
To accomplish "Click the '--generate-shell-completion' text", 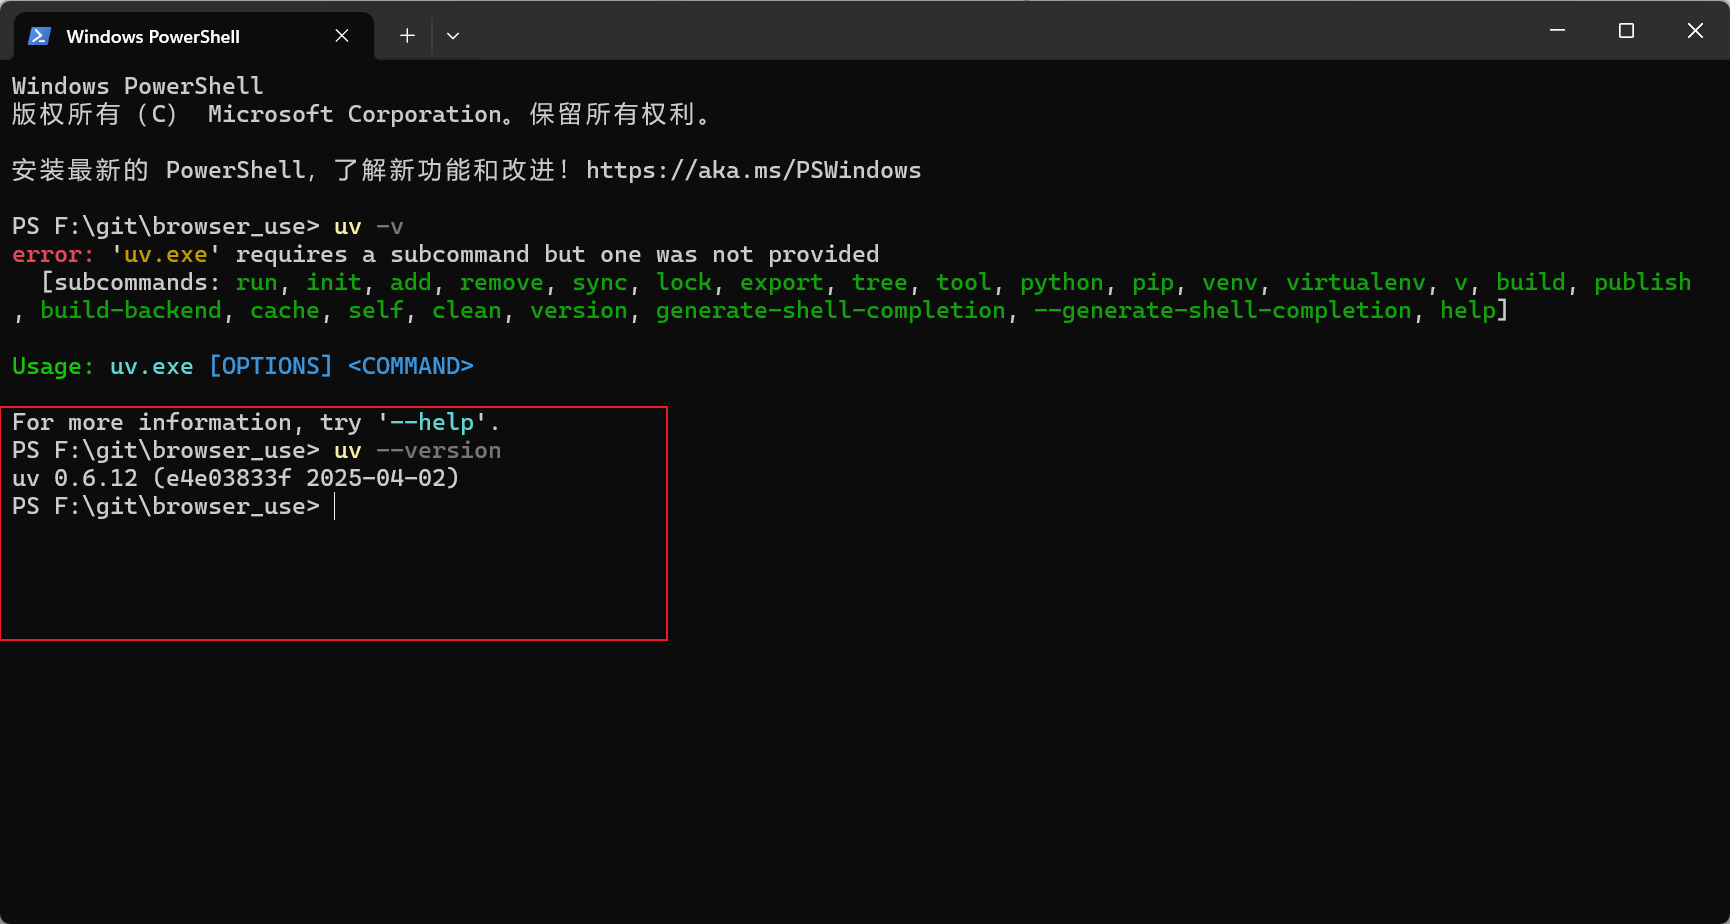I will pyautogui.click(x=1222, y=310).
